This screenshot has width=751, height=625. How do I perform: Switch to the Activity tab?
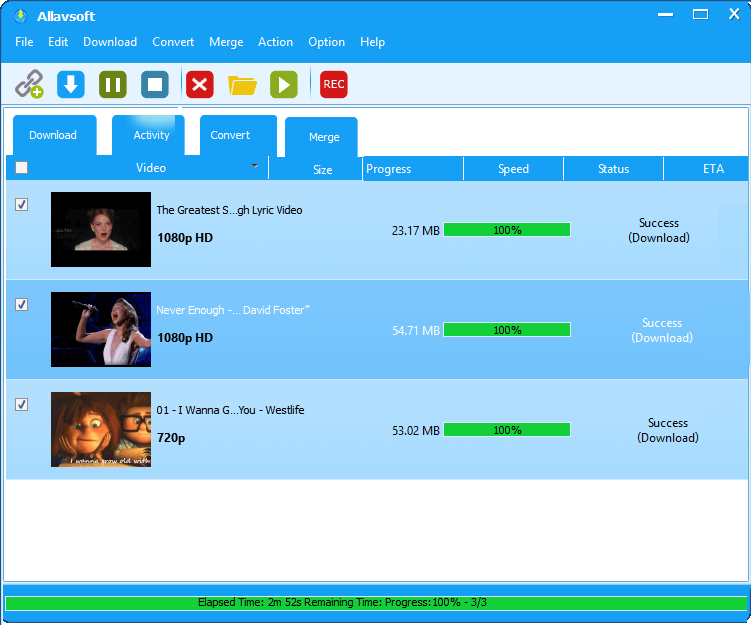[149, 135]
